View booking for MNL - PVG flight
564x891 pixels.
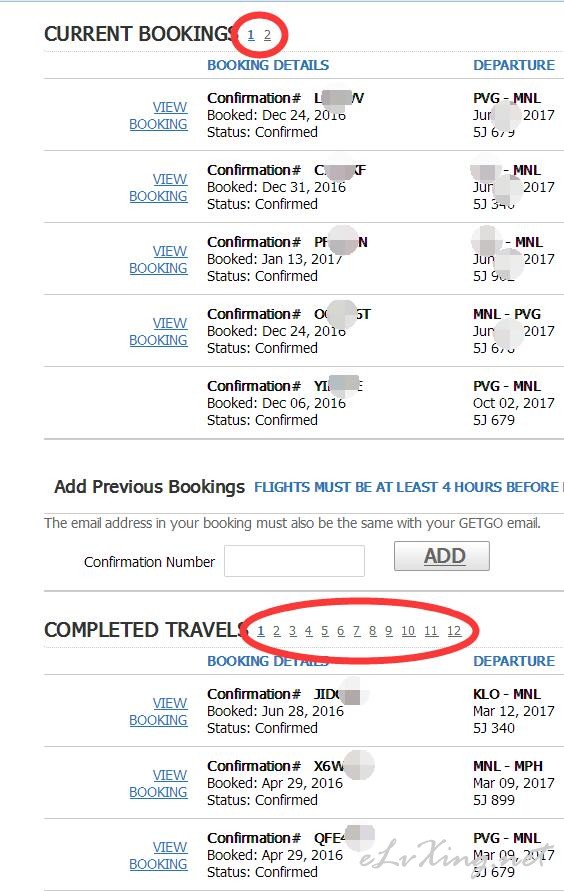point(158,332)
